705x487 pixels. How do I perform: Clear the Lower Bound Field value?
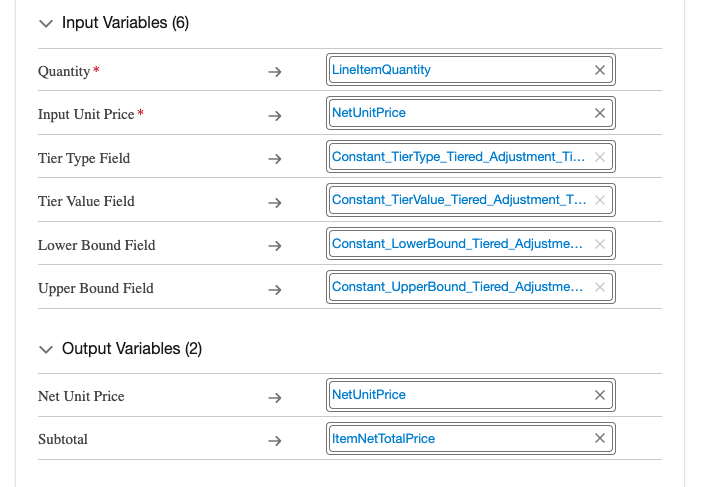pyautogui.click(x=600, y=244)
